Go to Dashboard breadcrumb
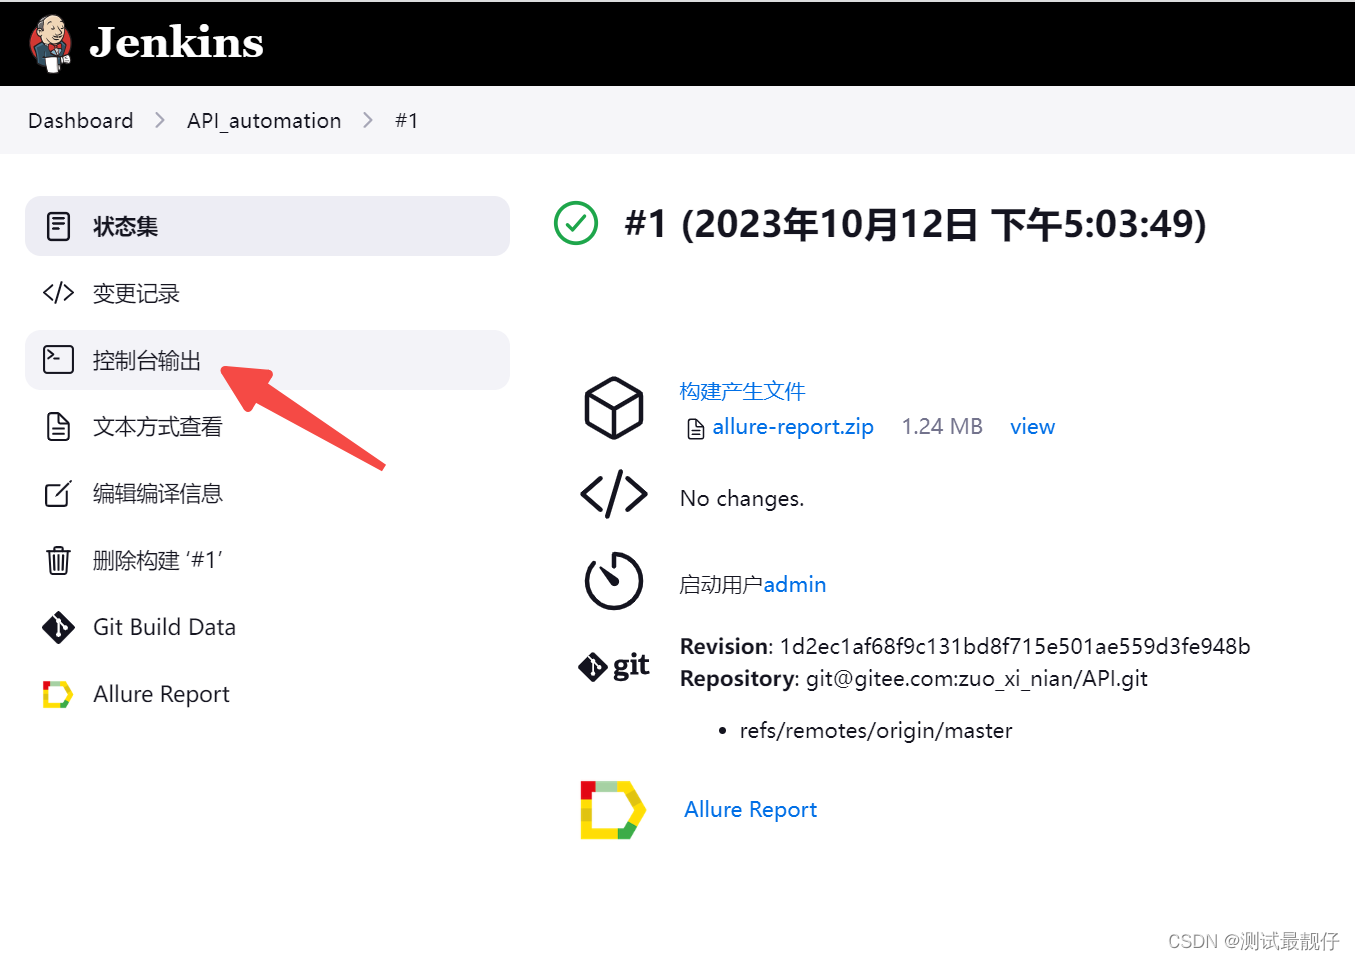This screenshot has height=960, width=1355. (80, 121)
